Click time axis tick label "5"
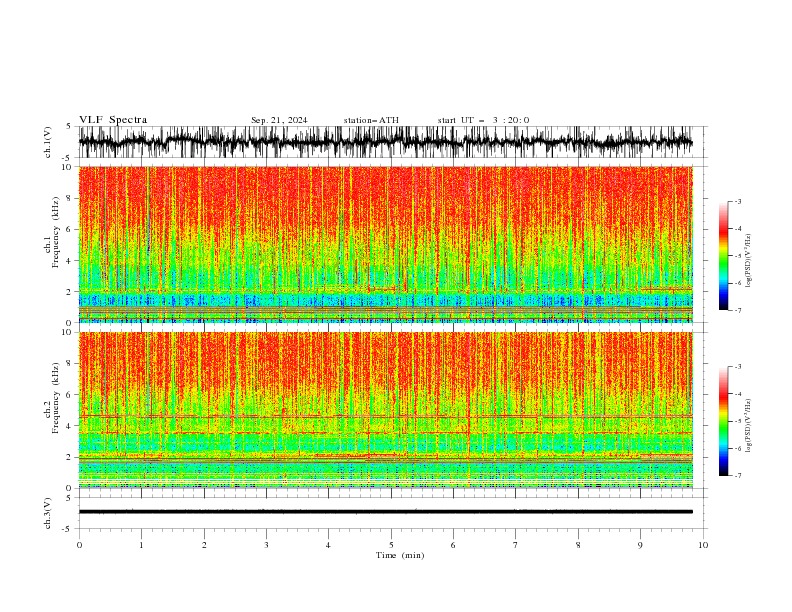Image resolution: width=792 pixels, height=612 pixels. tap(391, 545)
